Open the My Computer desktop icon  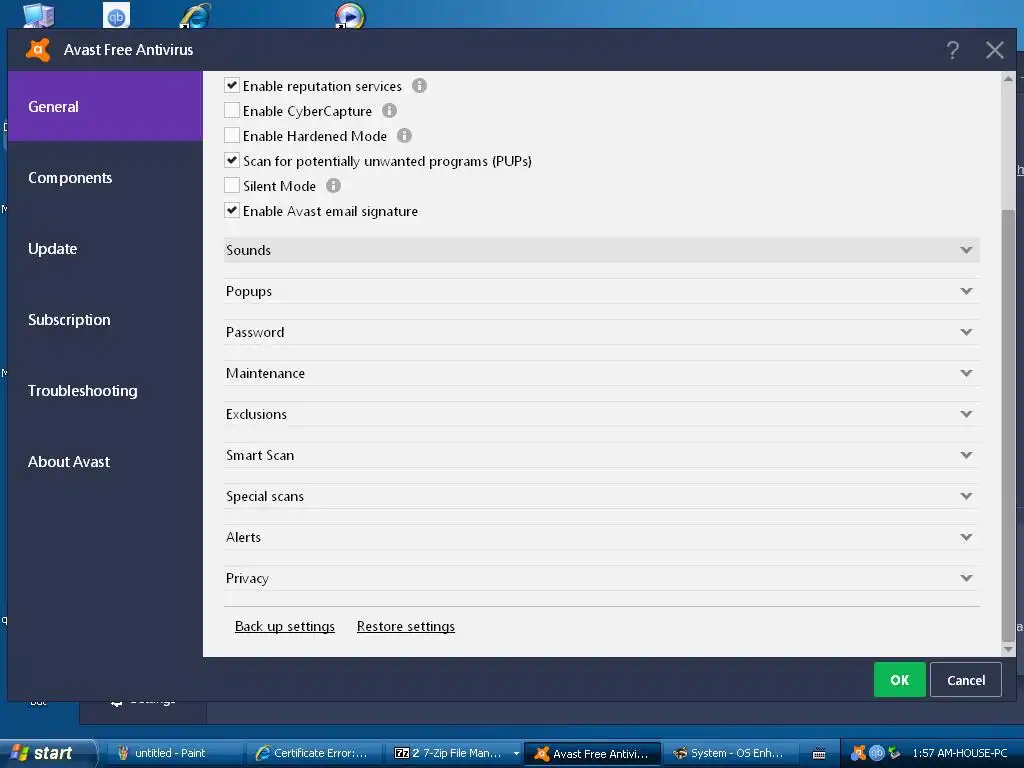pyautogui.click(x=39, y=14)
